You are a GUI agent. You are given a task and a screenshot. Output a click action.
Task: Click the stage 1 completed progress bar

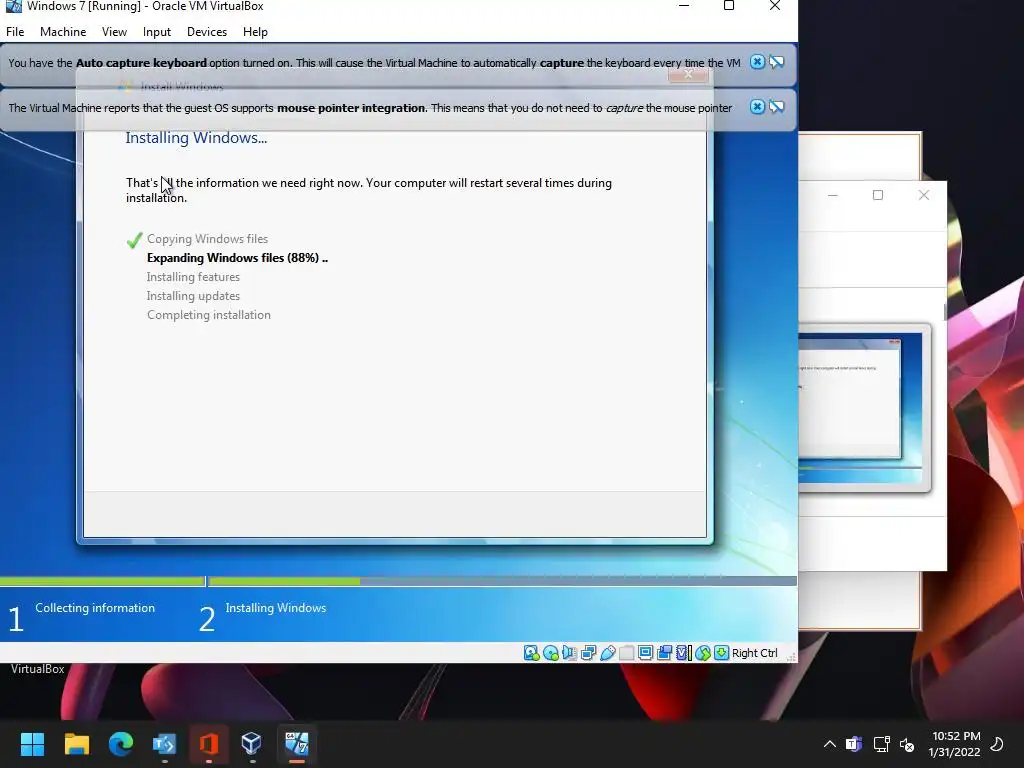(x=103, y=581)
